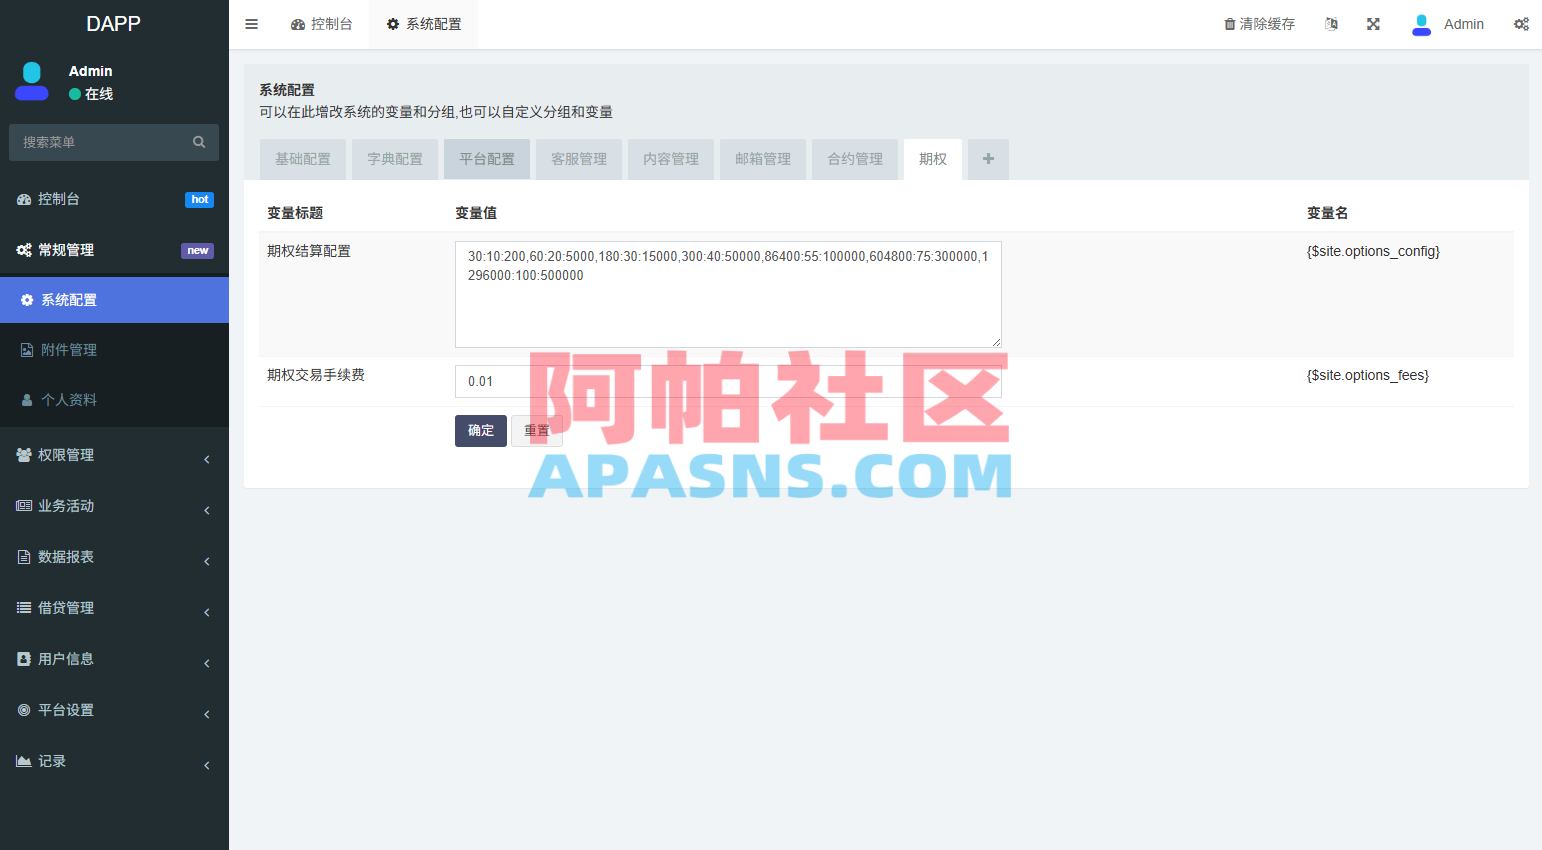Expand the 平台设置 menu arrow
This screenshot has width=1542, height=850.
coord(207,714)
